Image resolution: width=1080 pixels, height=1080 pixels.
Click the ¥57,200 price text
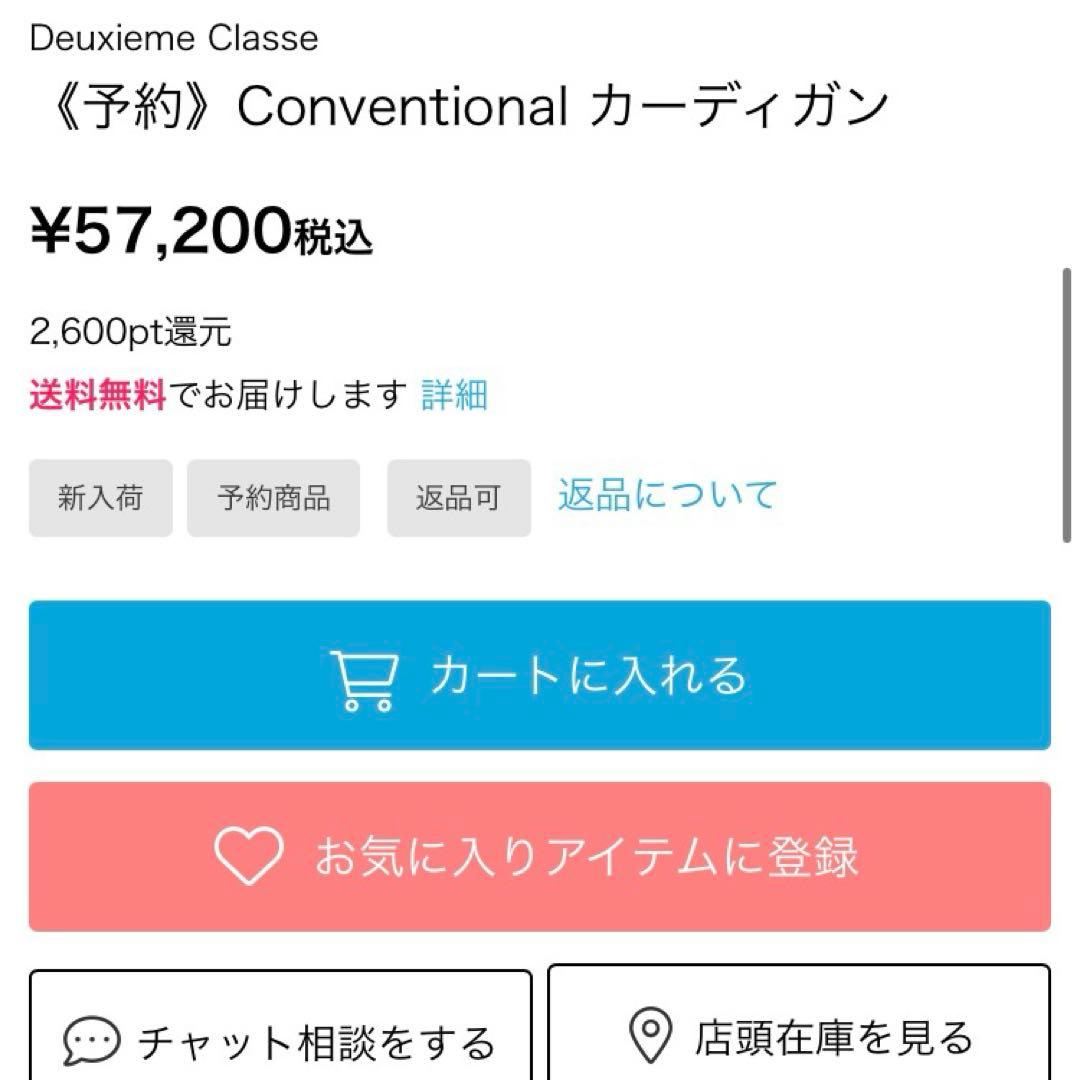coord(162,231)
